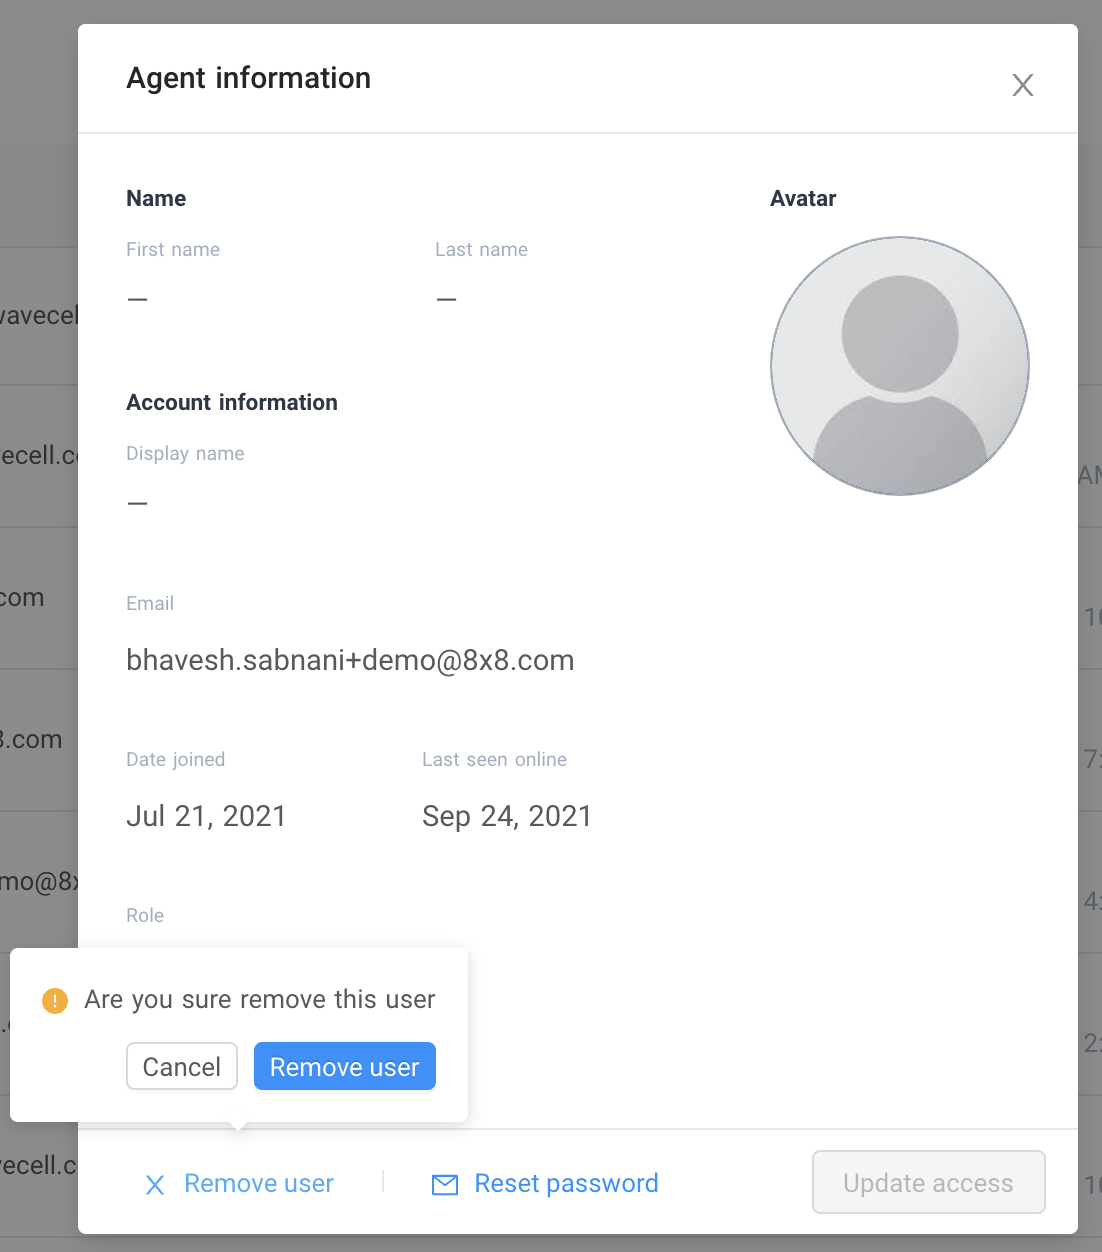The image size is (1102, 1252).
Task: Click the orange warning icon in popover
Action: (55, 1000)
